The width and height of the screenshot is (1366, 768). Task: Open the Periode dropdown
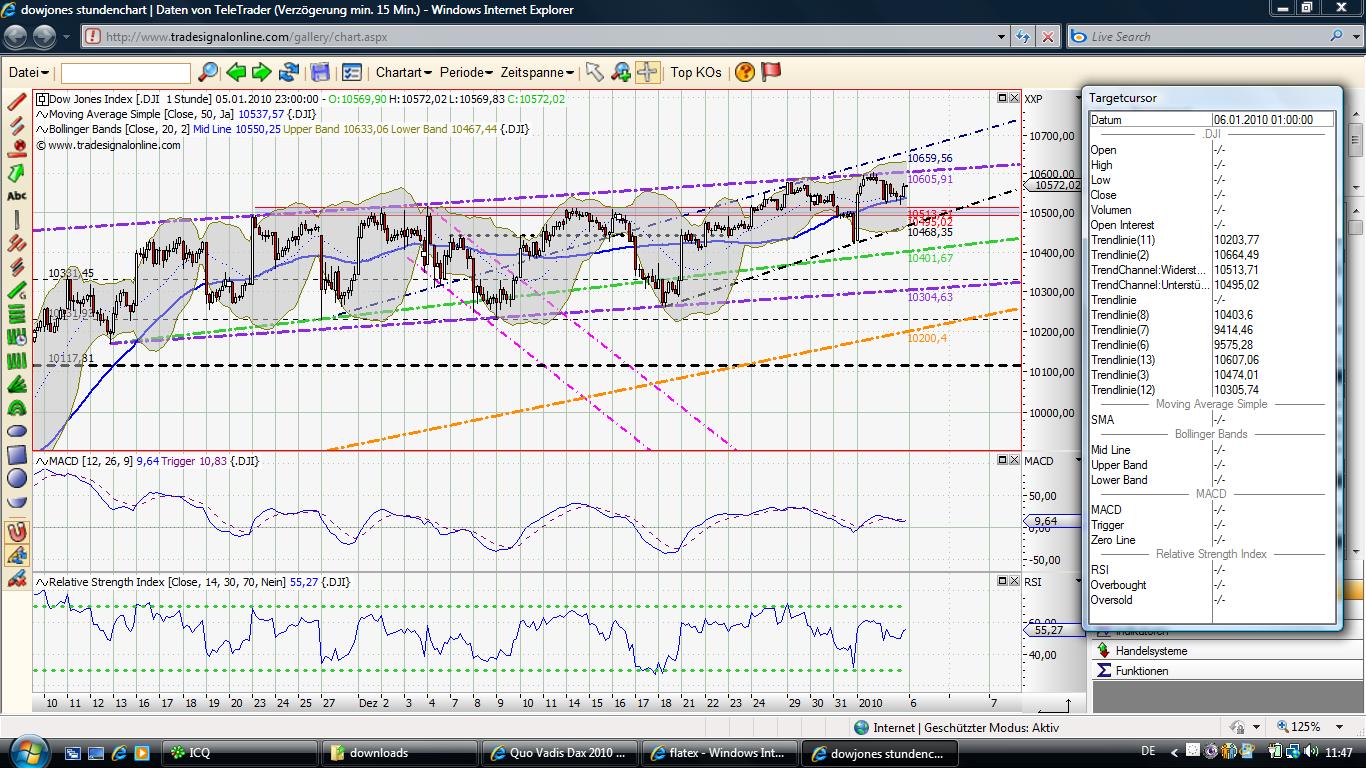(465, 72)
